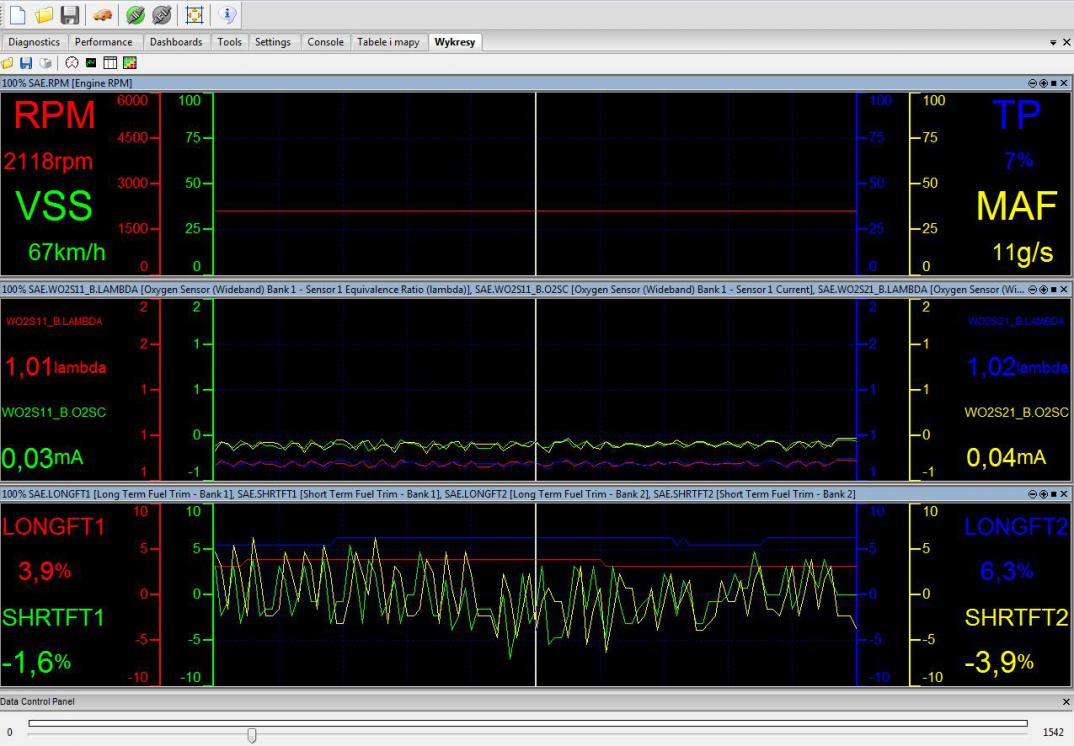Zoom out the Engine RPM chart panel
1074x746 pixels.
(1033, 82)
